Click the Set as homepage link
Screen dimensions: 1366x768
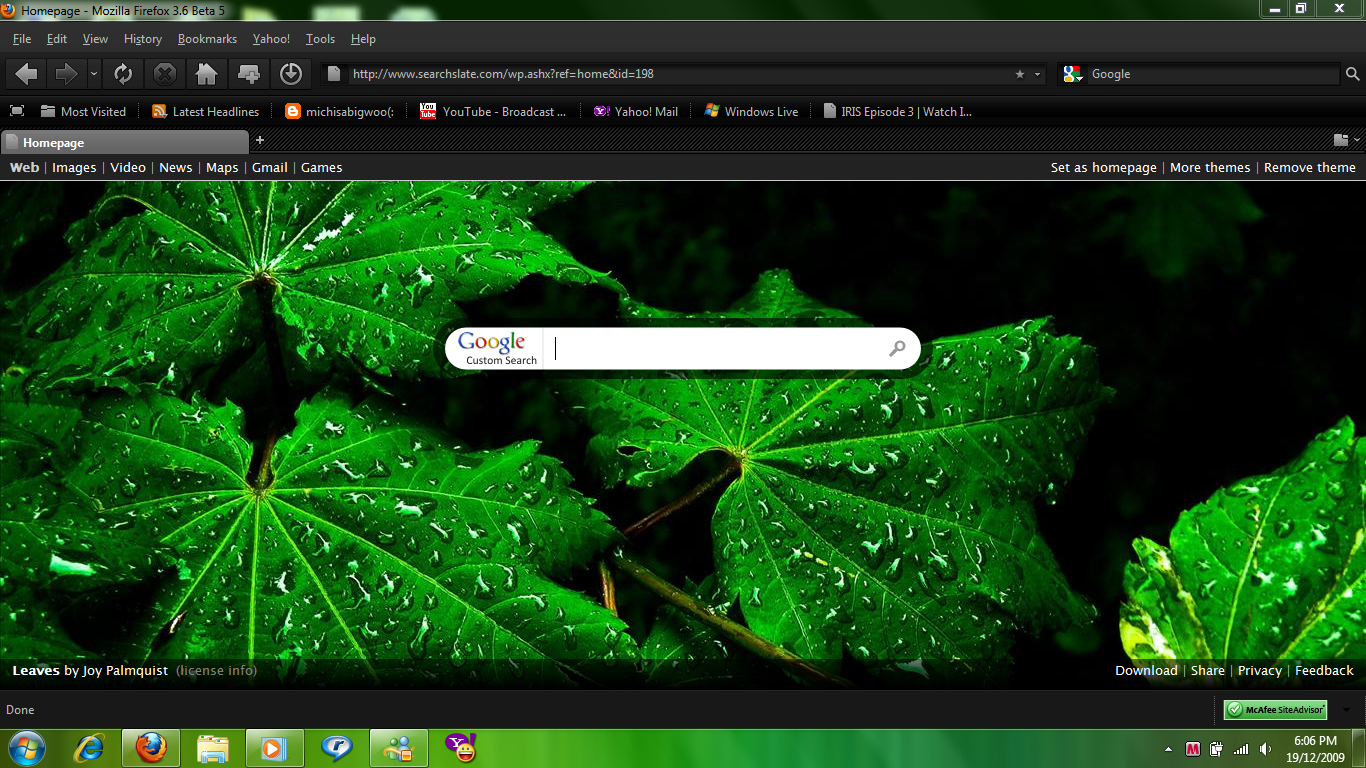(1104, 168)
